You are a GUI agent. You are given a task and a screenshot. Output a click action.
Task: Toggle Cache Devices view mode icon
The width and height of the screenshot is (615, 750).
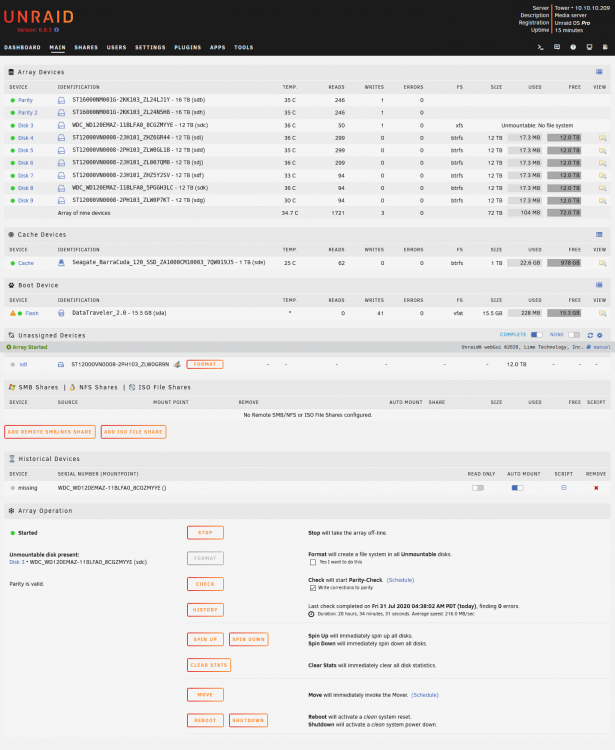[599, 234]
